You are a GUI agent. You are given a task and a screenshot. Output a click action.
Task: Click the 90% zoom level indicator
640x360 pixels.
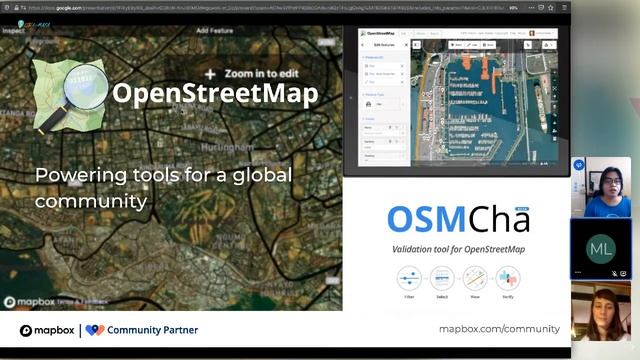coord(514,8)
